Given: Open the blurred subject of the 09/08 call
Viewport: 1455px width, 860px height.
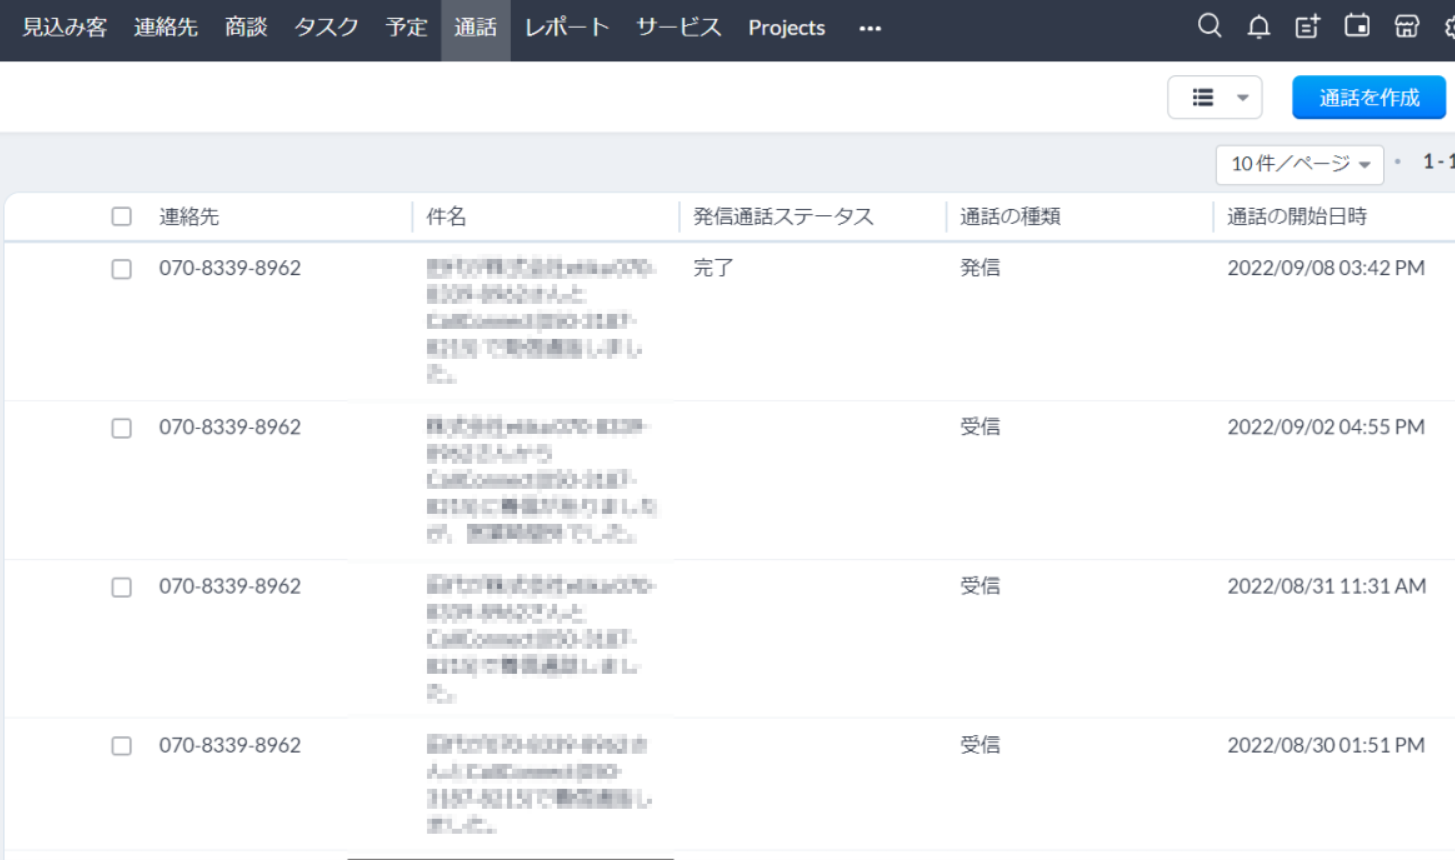Looking at the screenshot, I should coord(541,321).
